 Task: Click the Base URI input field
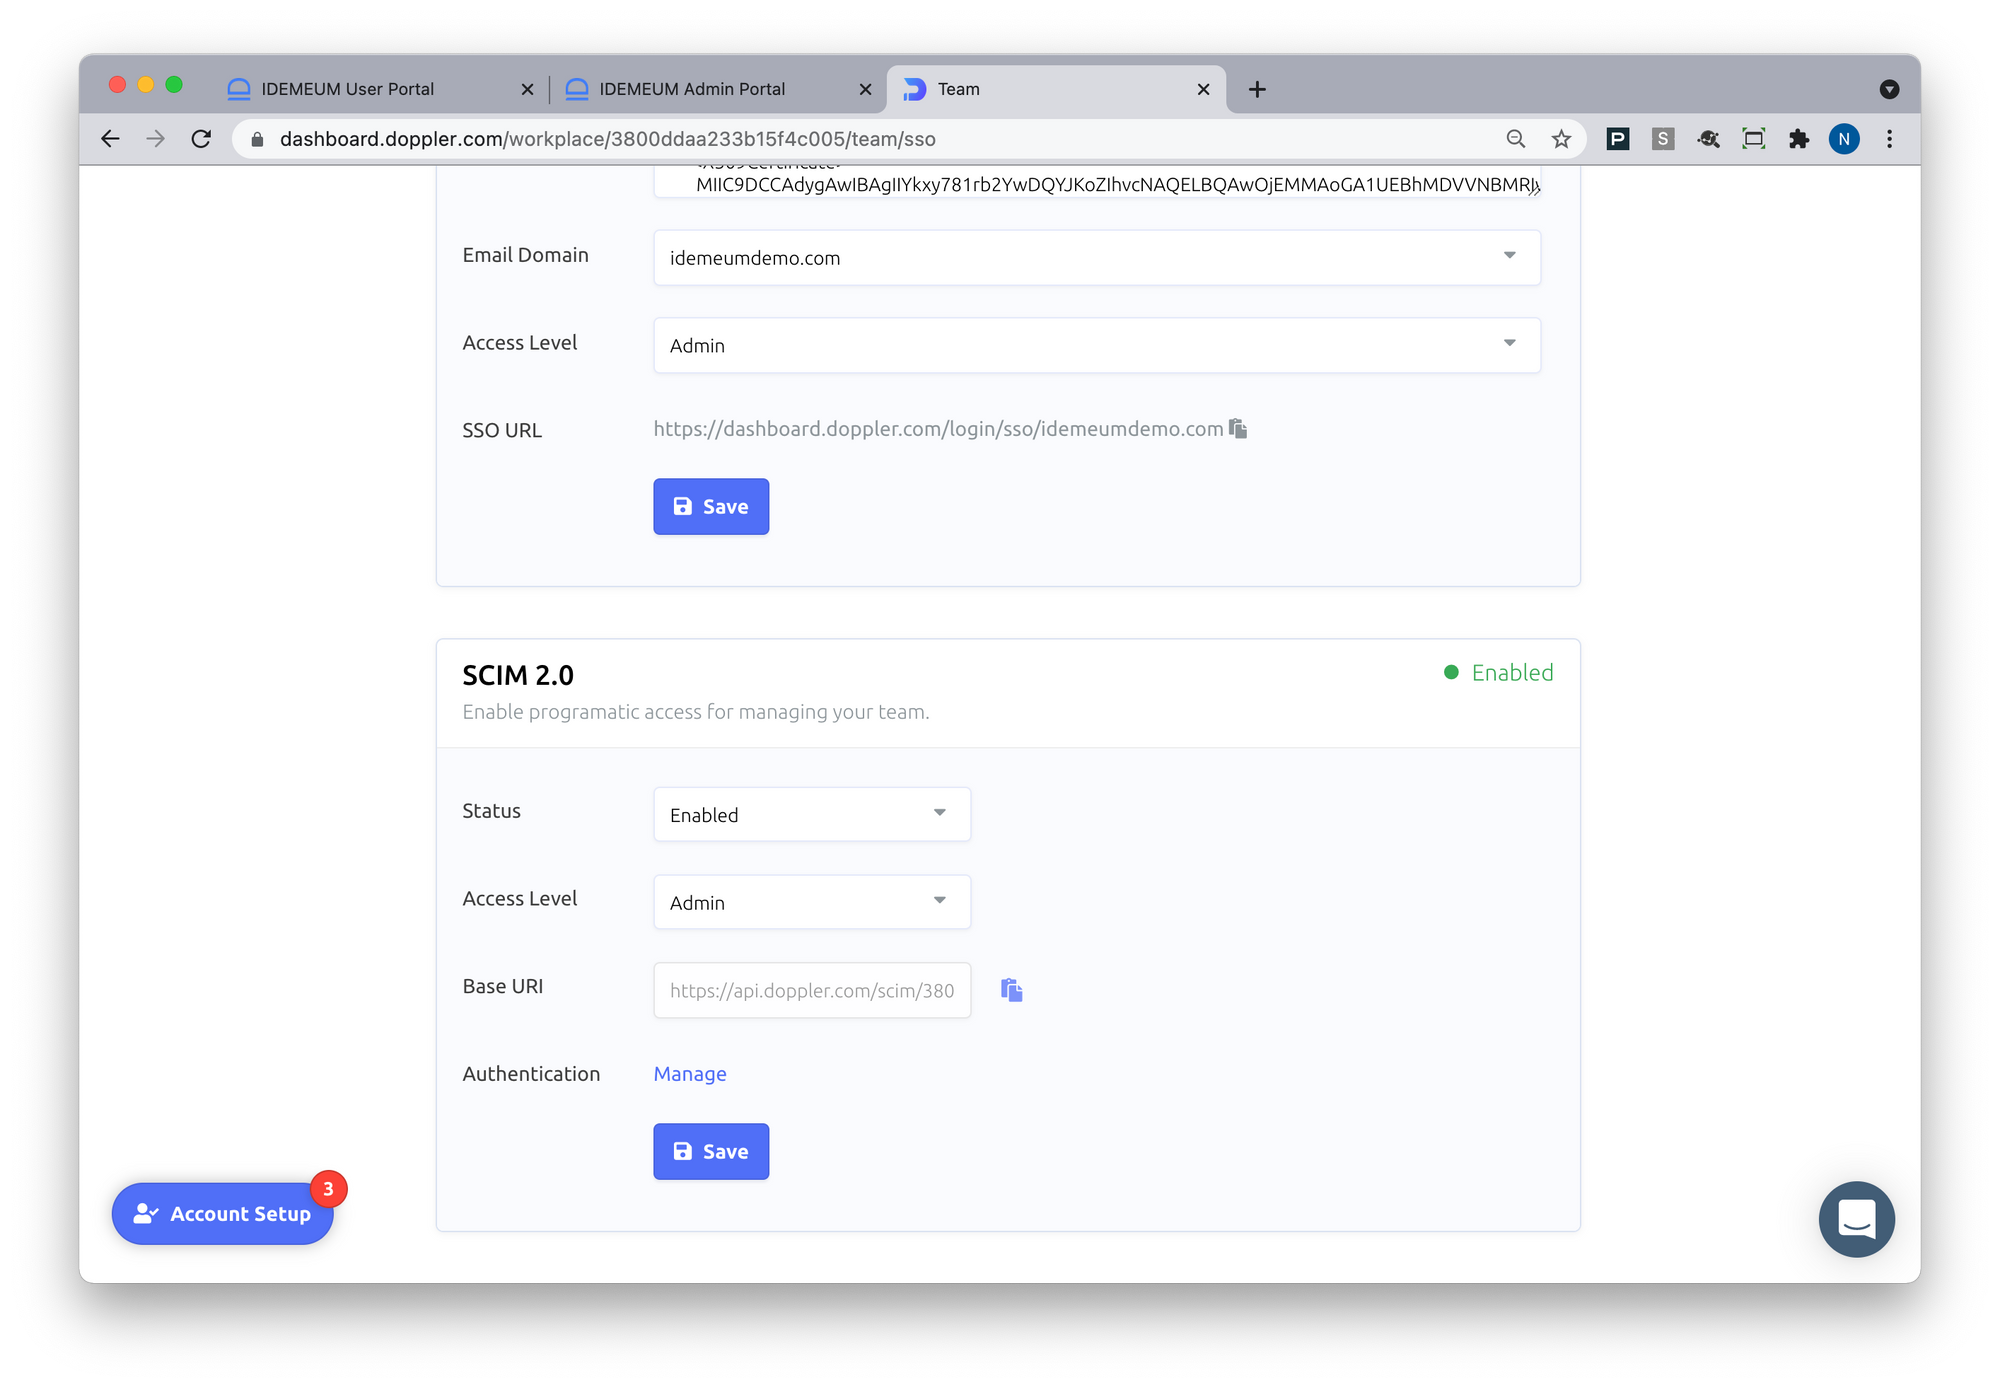pyautogui.click(x=812, y=990)
